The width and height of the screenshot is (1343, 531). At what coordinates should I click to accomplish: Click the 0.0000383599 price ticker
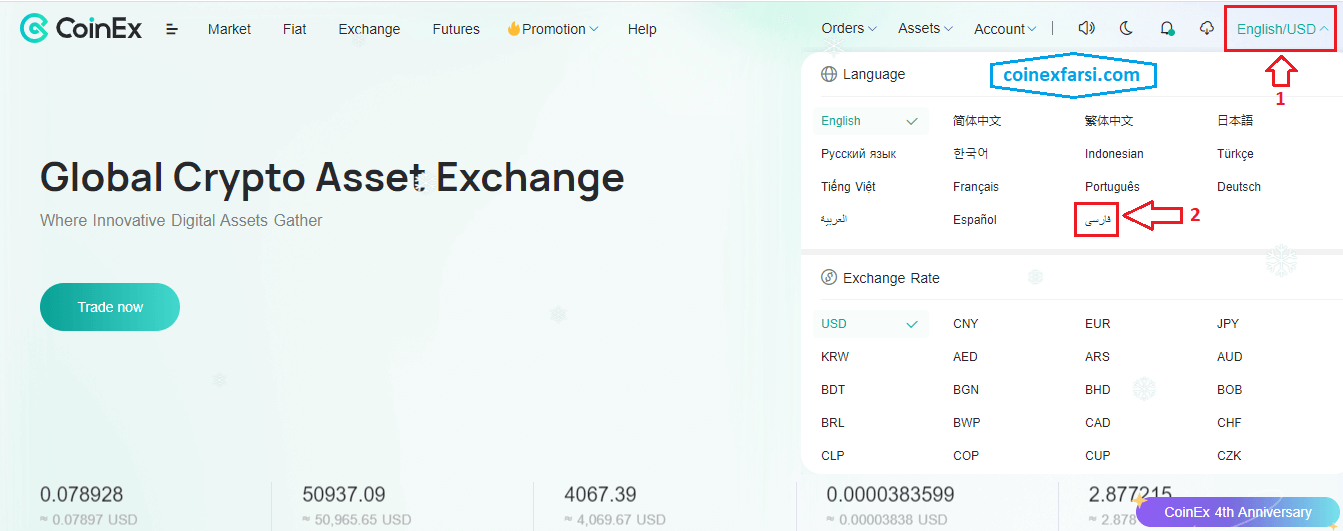click(890, 494)
